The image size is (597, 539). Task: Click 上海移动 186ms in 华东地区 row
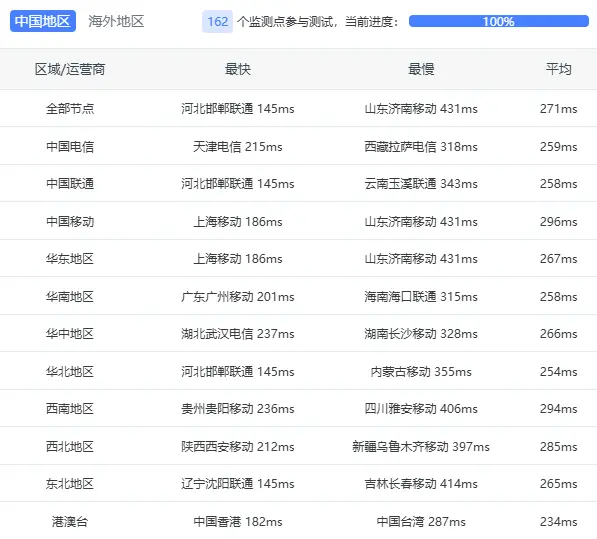pyautogui.click(x=238, y=259)
